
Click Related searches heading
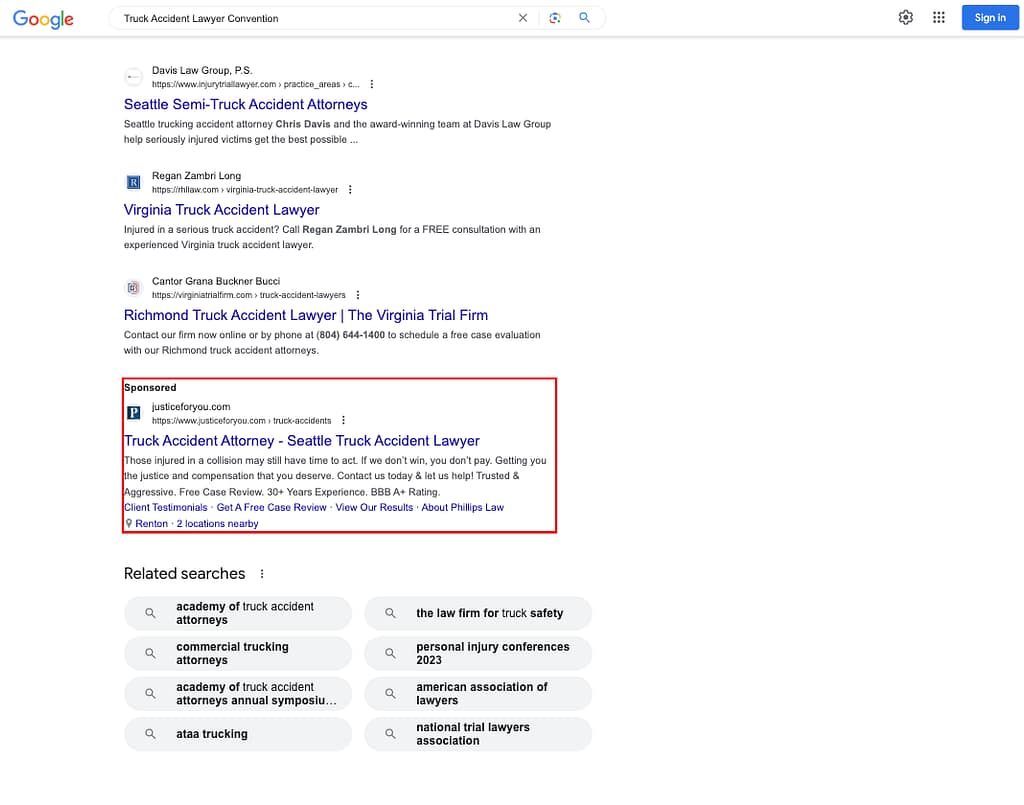(185, 574)
